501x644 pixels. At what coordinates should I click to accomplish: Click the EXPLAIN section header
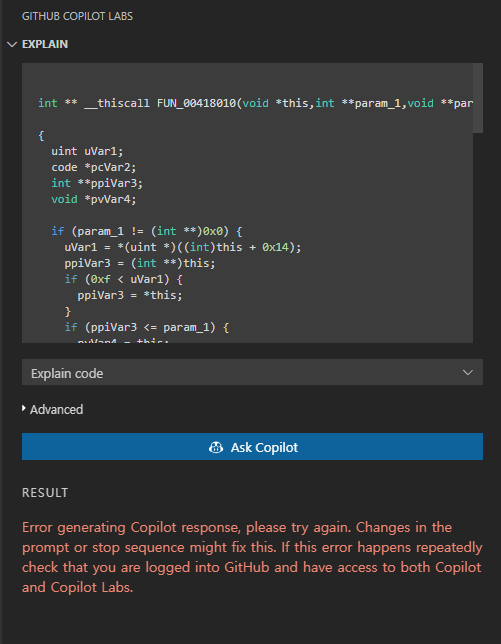[45, 44]
